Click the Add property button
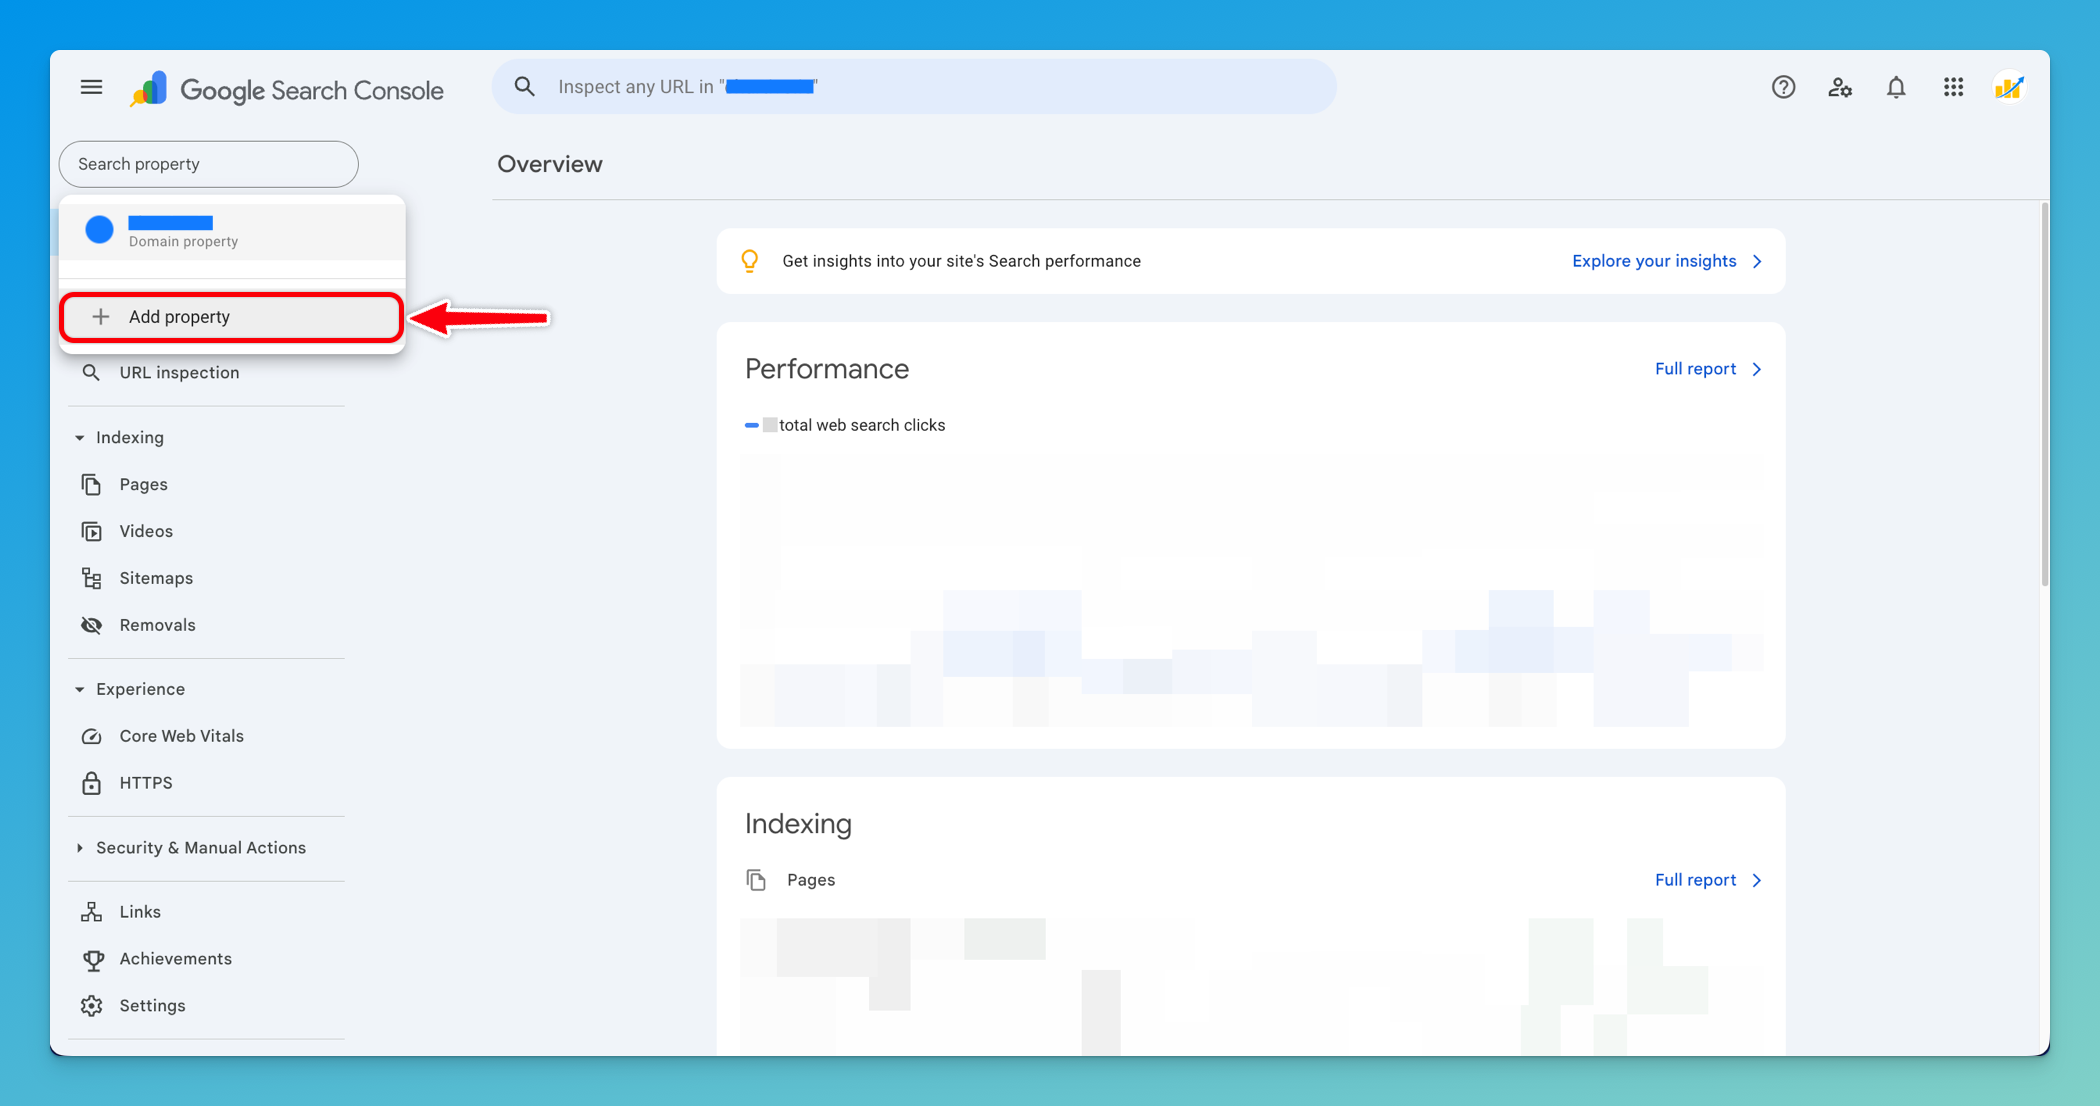2100x1106 pixels. pyautogui.click(x=231, y=317)
